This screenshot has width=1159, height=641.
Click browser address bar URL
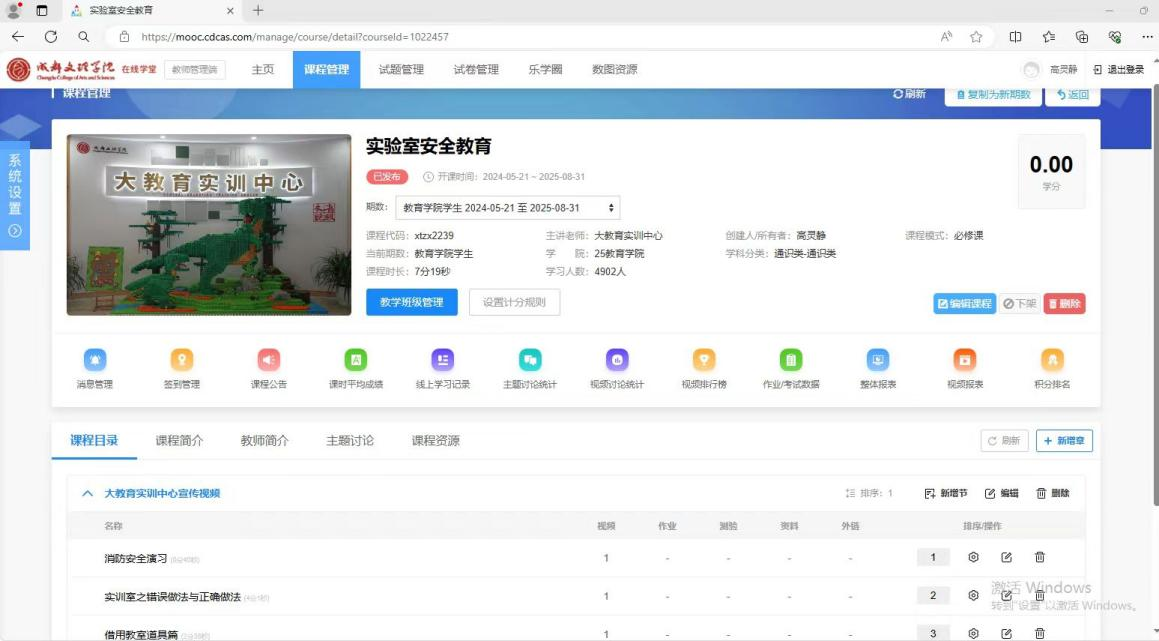[295, 37]
